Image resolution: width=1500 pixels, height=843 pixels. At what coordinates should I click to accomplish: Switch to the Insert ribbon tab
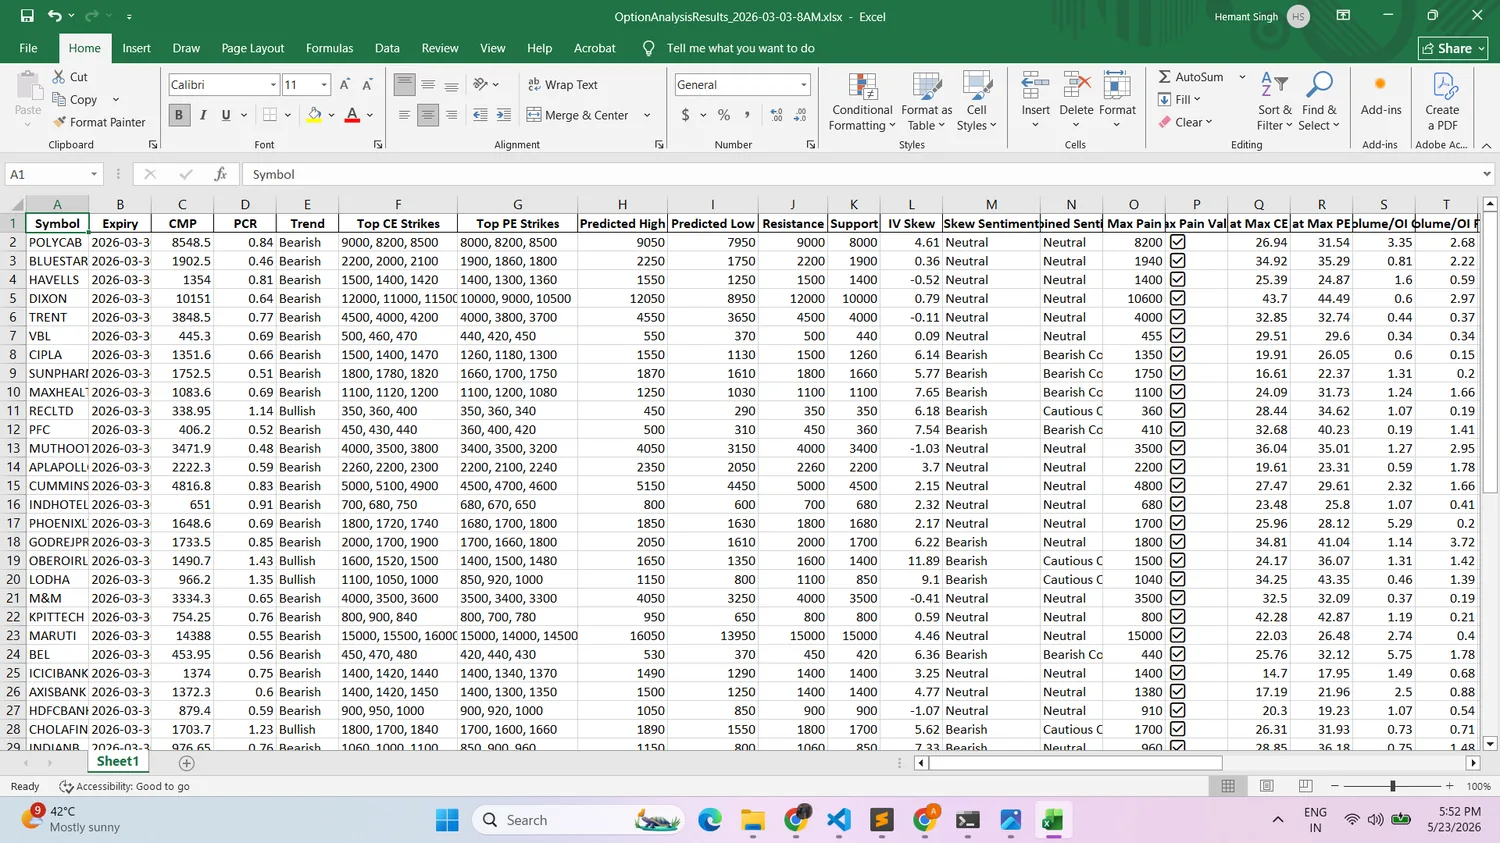click(x=136, y=48)
